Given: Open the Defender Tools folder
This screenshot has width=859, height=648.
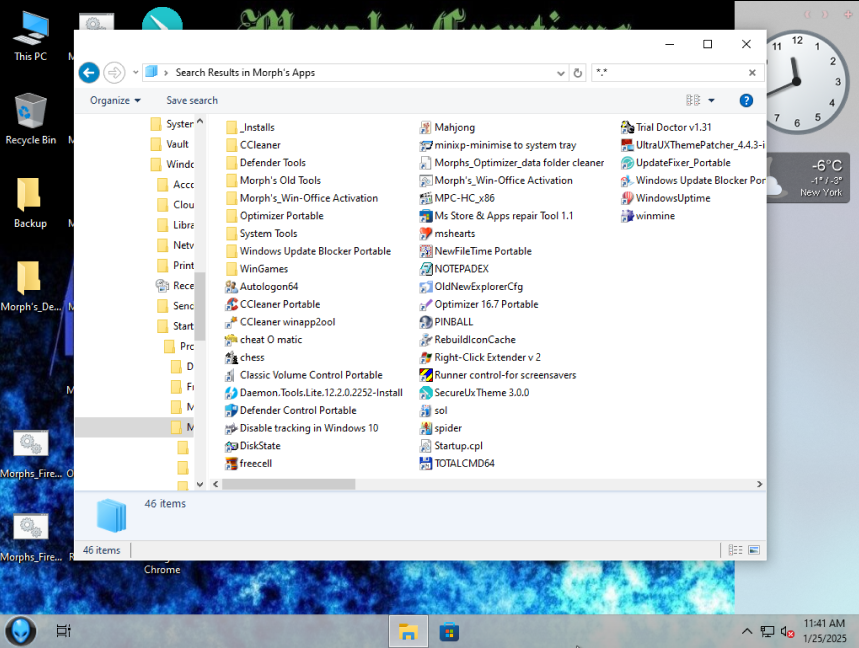Looking at the screenshot, I should coord(266,163).
